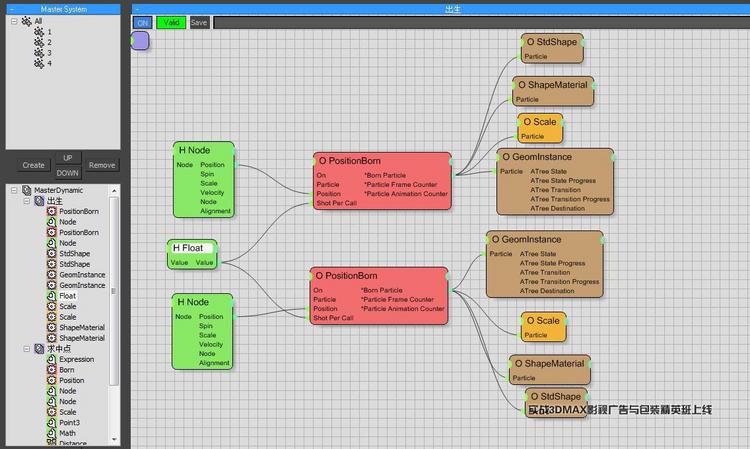Click the tree scrollbar up arrow
750x449 pixels.
coord(114,190)
